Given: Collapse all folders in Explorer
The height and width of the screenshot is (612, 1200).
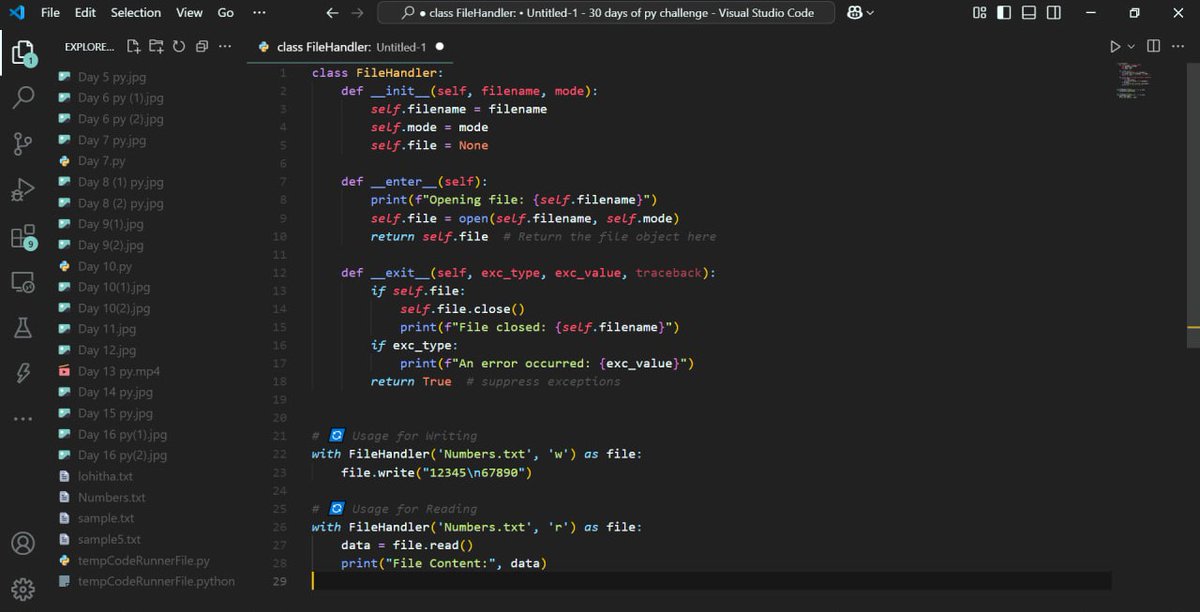Looking at the screenshot, I should click(x=201, y=47).
